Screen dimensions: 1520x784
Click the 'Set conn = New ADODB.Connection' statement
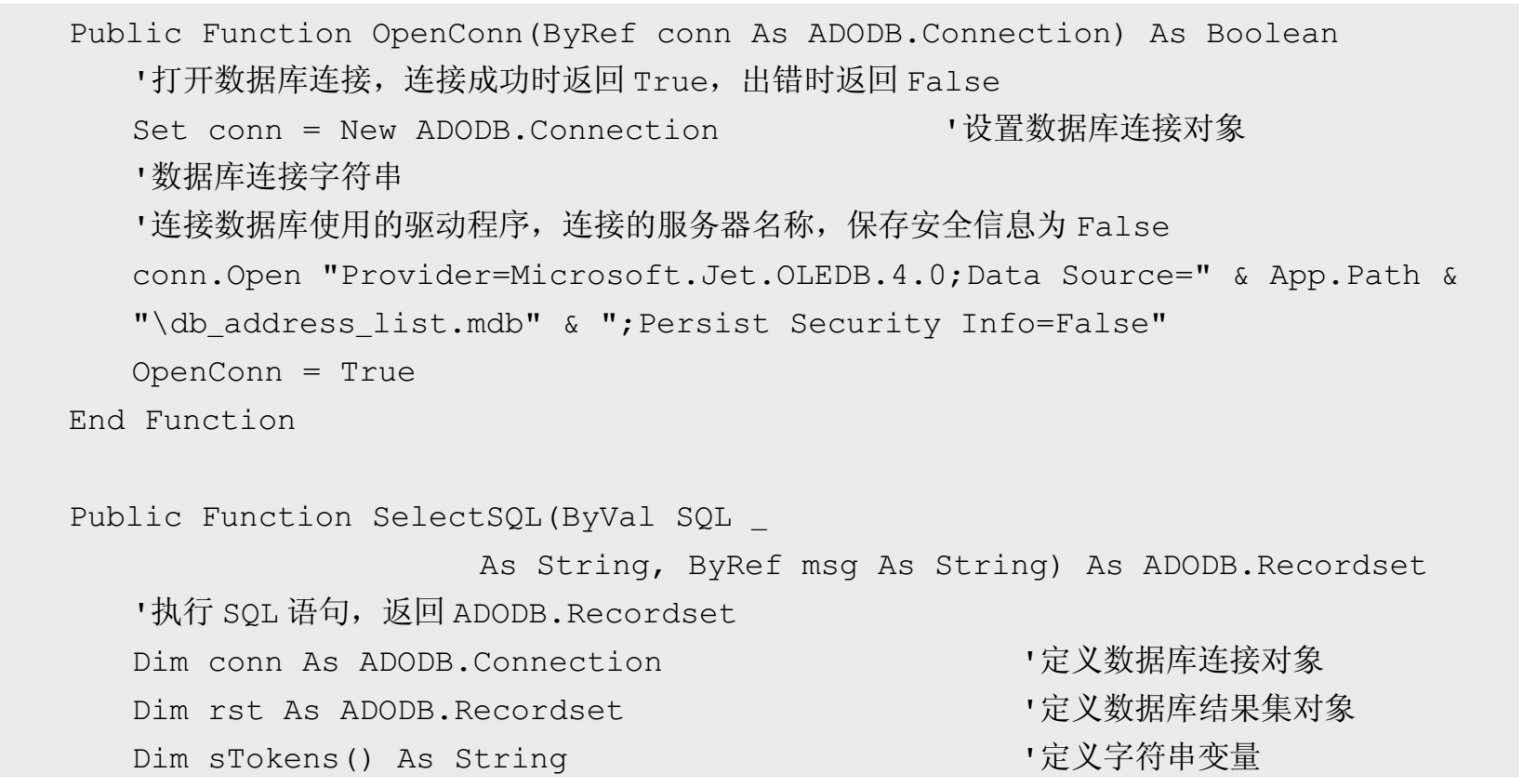tap(425, 130)
